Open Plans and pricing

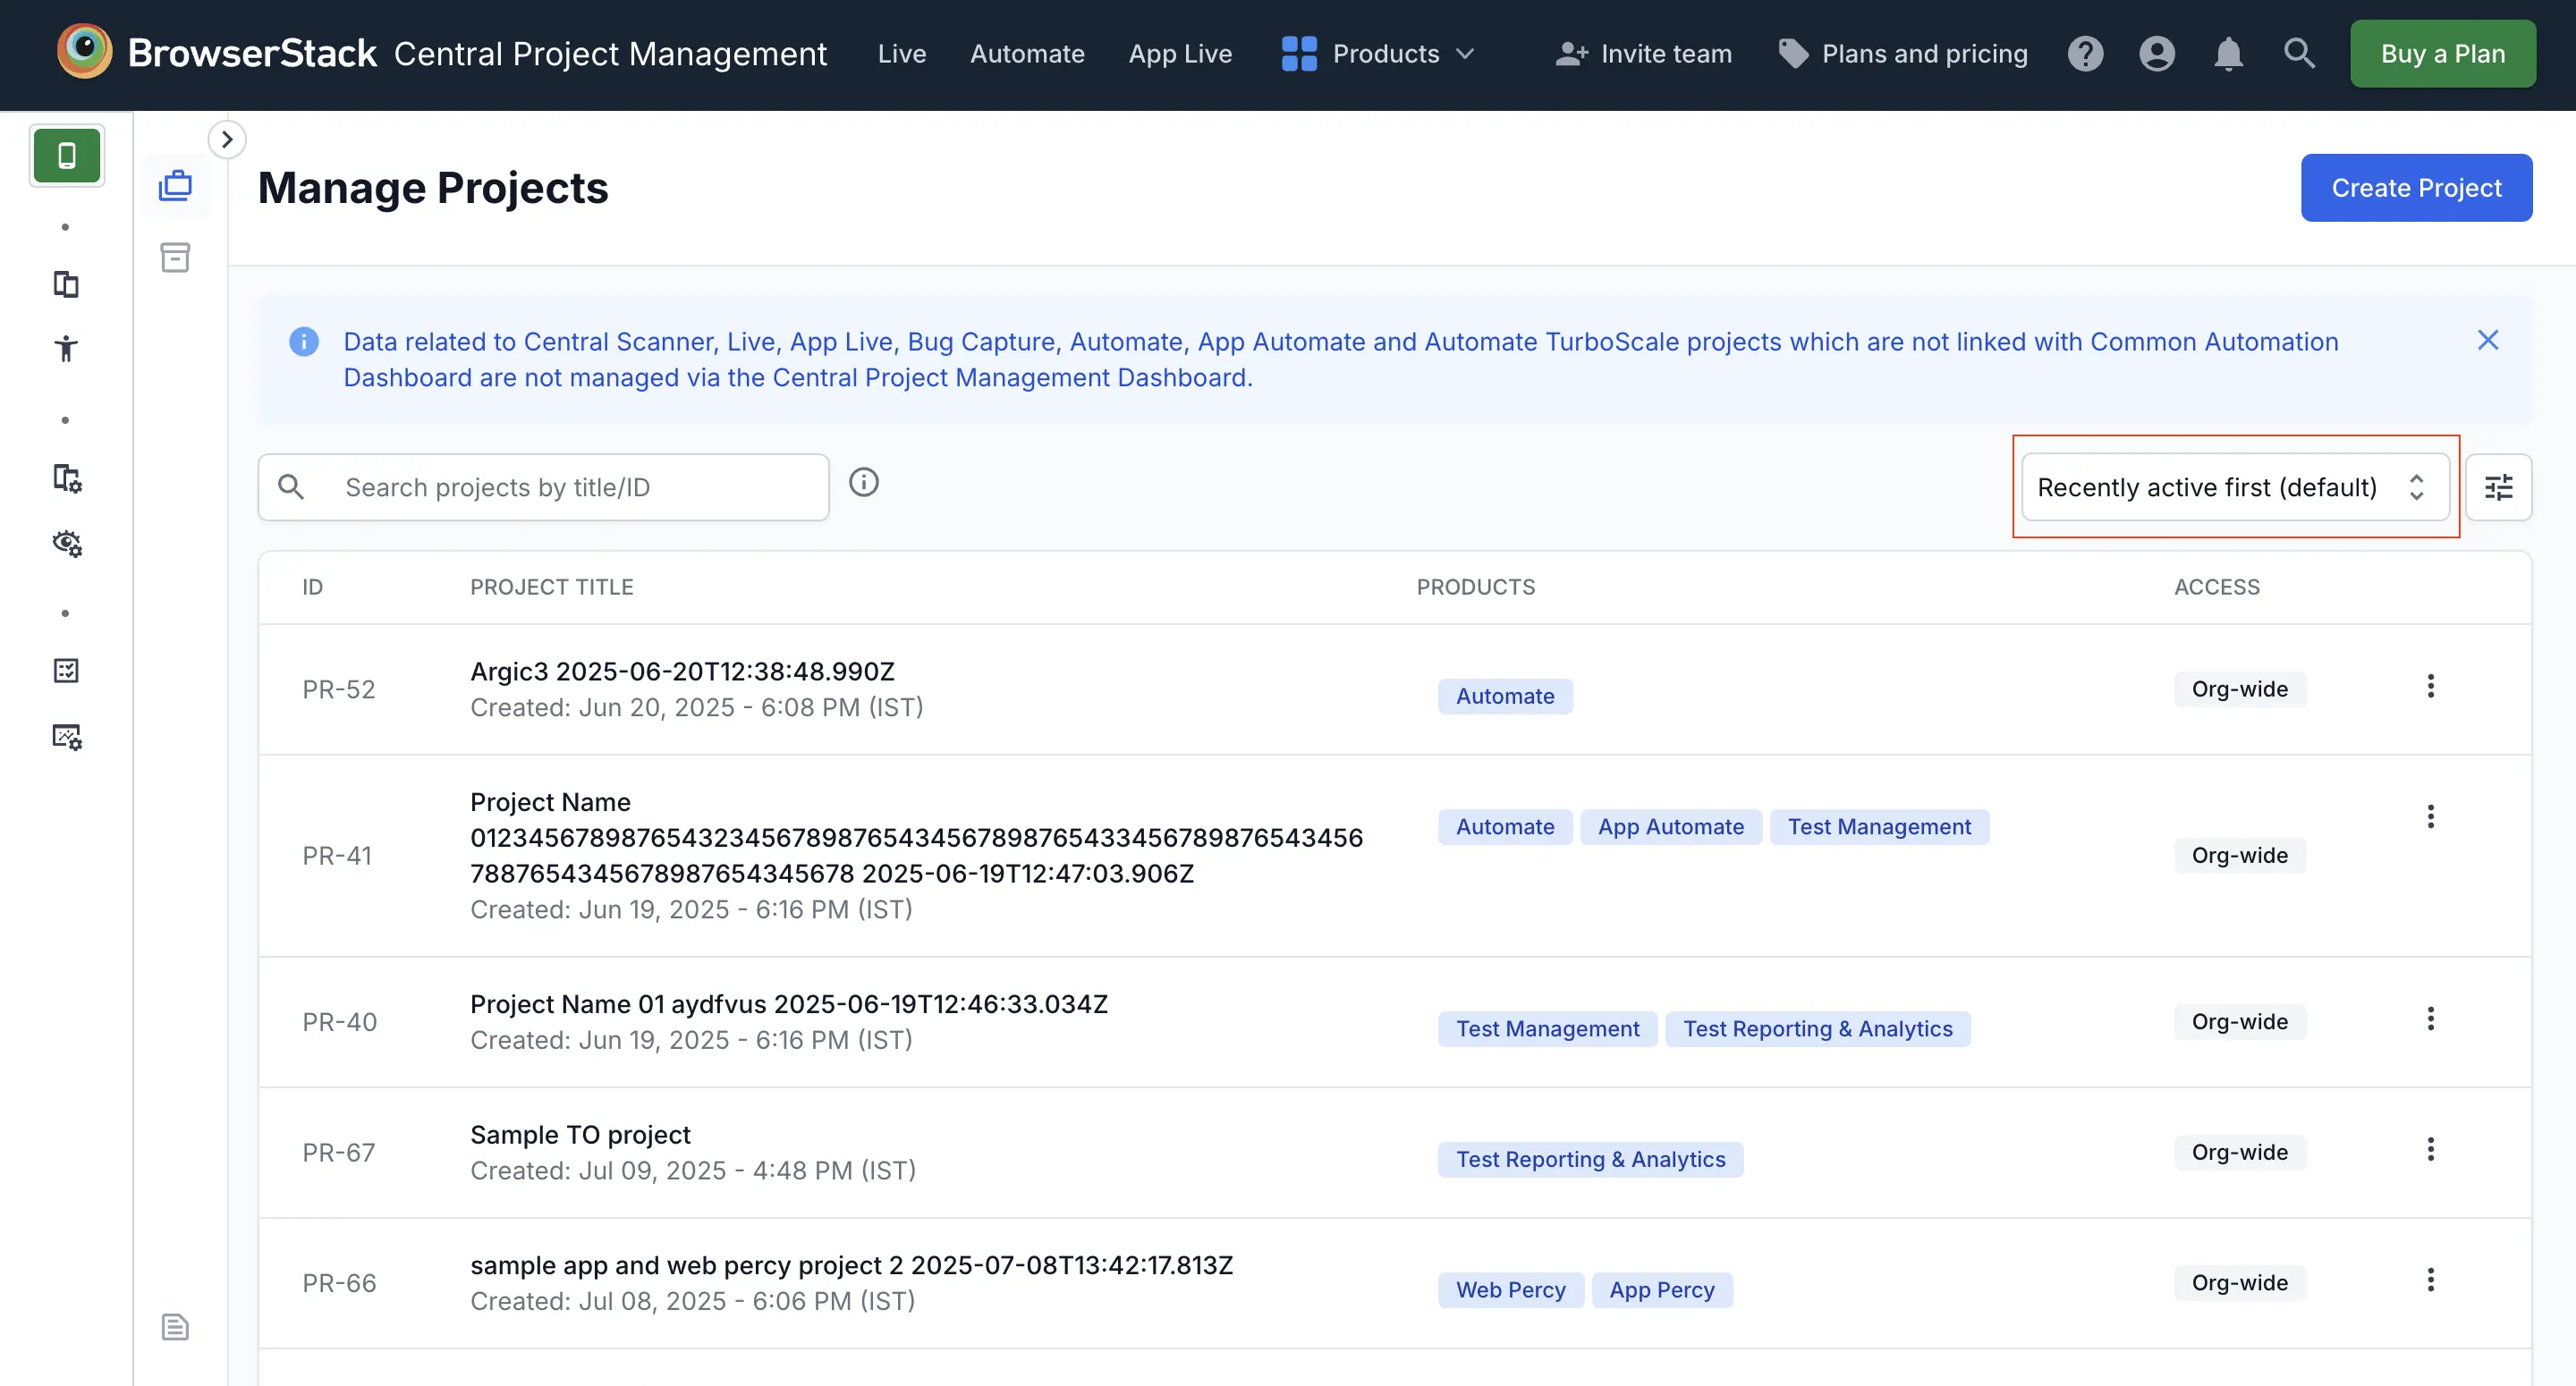coord(1903,53)
